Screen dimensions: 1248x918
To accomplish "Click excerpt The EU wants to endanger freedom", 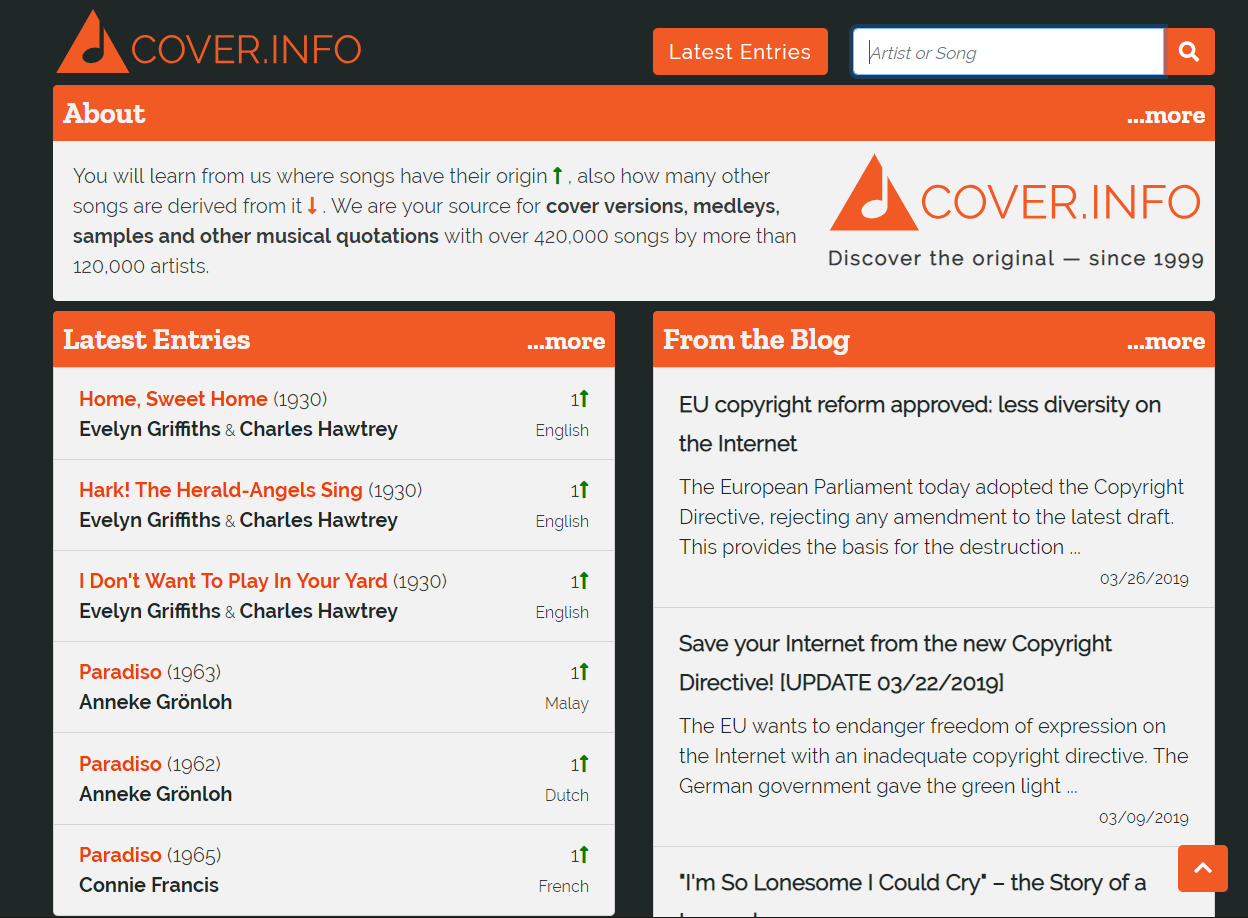I will tap(934, 756).
